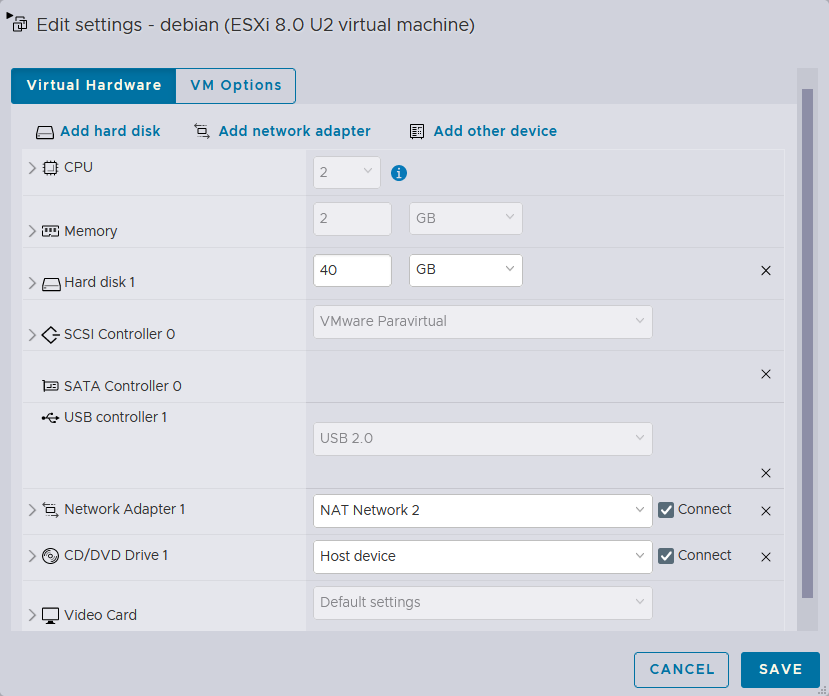Click the Add network adapter icon

201,131
